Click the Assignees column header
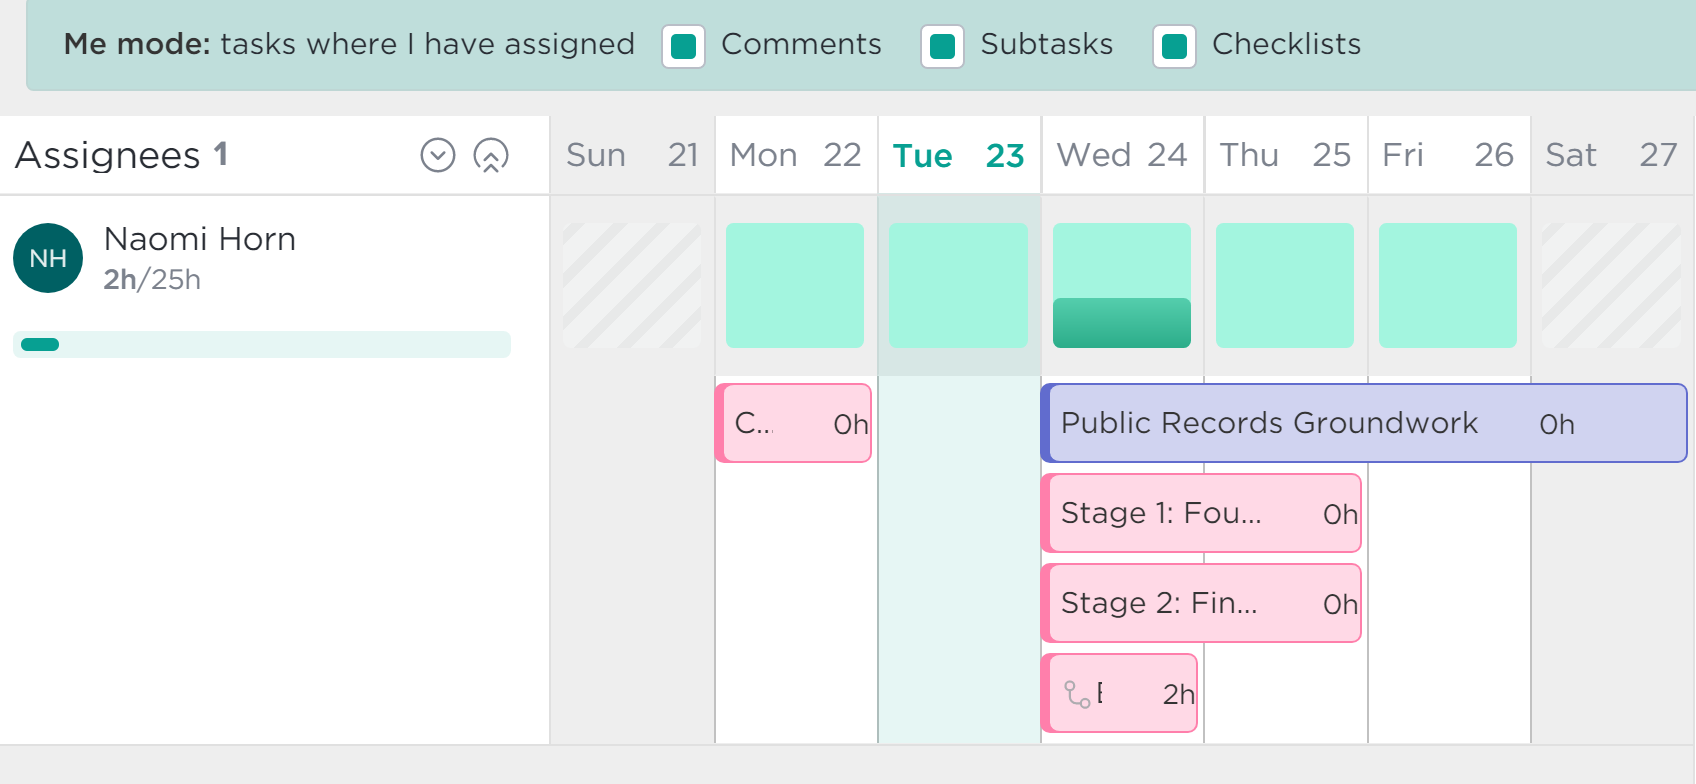 [x=122, y=155]
